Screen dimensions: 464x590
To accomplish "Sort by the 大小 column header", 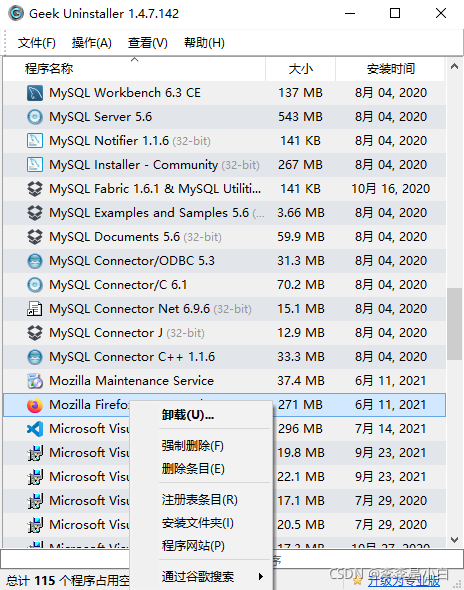I will [300, 69].
